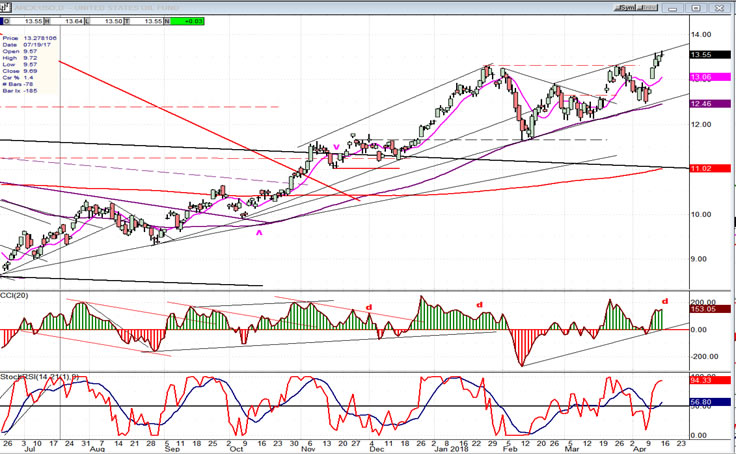This screenshot has width=736, height=454.
Task: Click the red 11.02 price tag
Action: (x=712, y=168)
